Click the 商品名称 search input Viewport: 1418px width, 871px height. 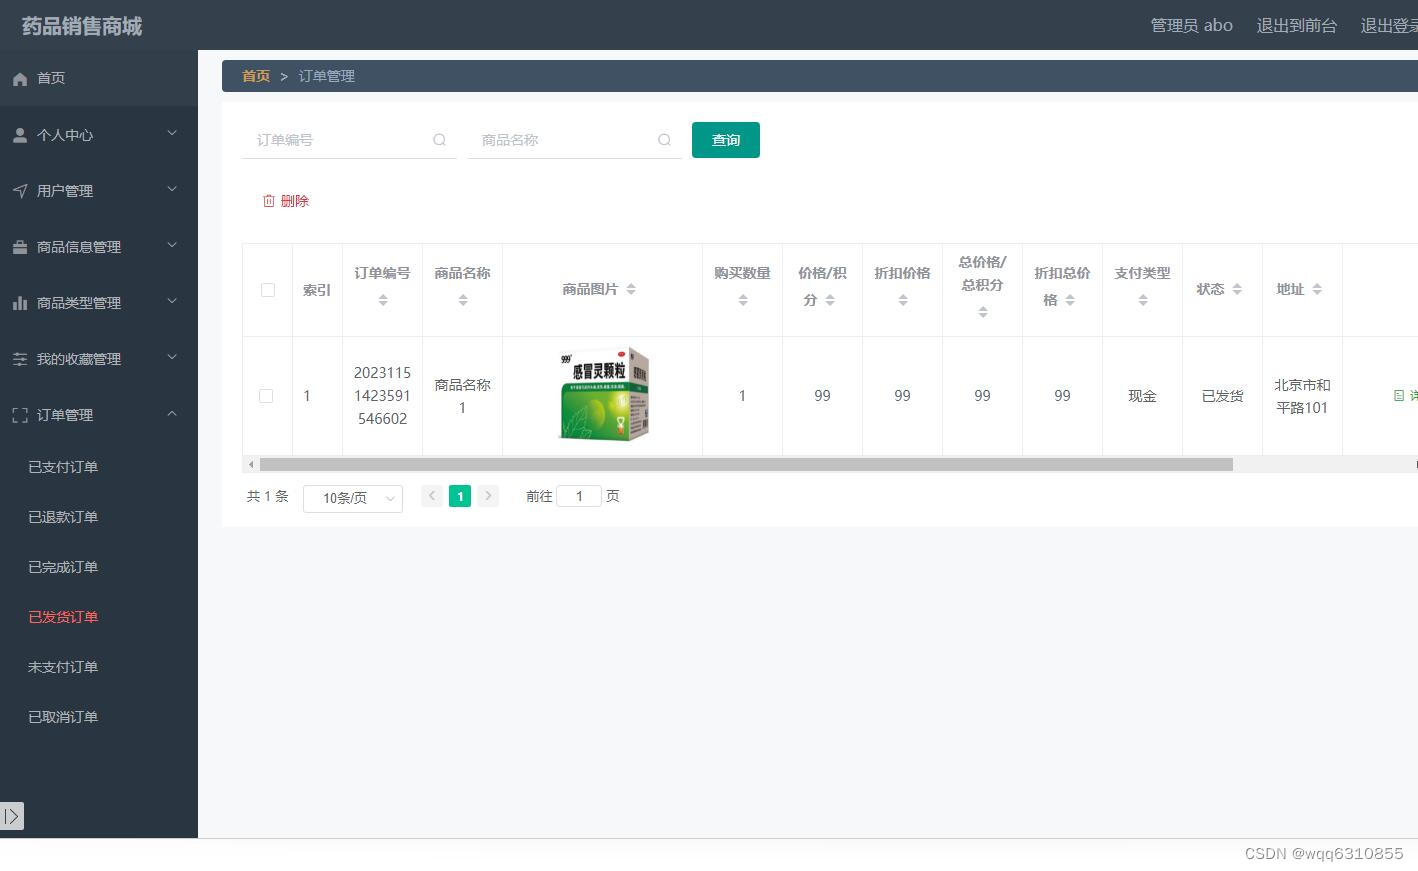tap(575, 140)
